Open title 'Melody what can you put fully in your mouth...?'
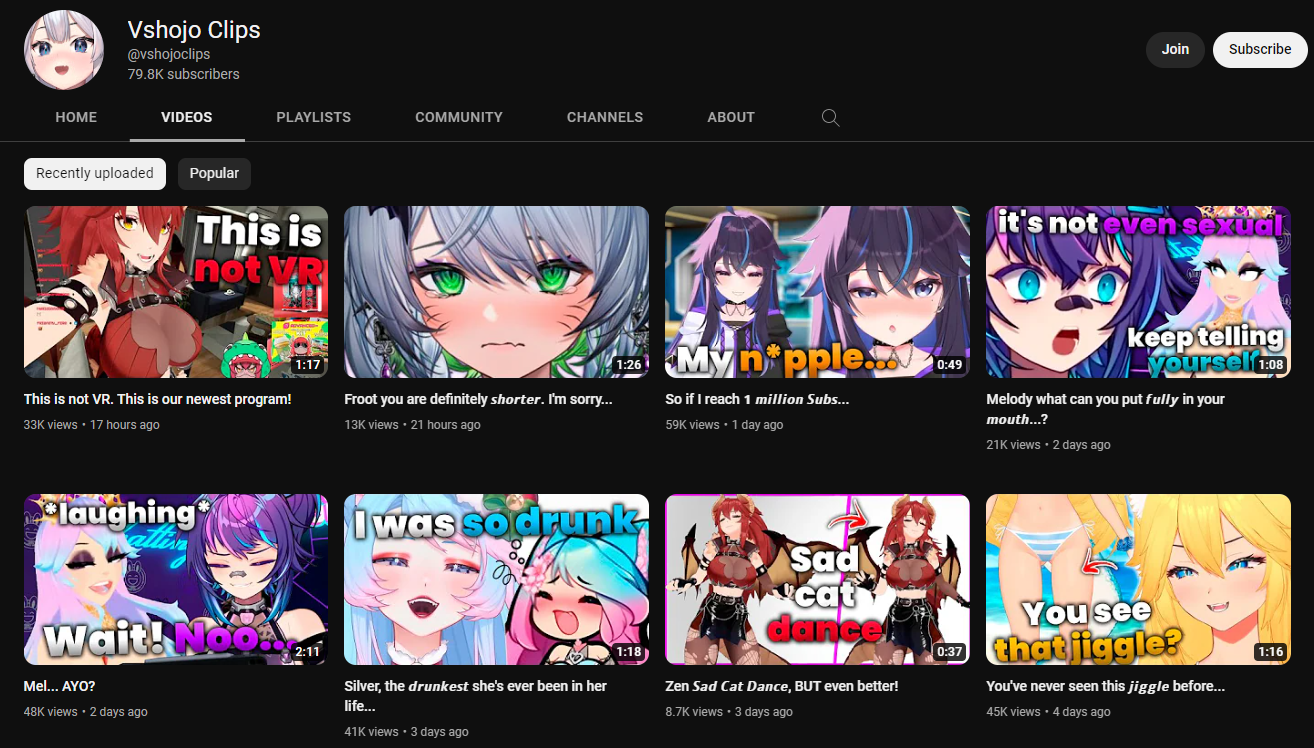 pos(1105,409)
